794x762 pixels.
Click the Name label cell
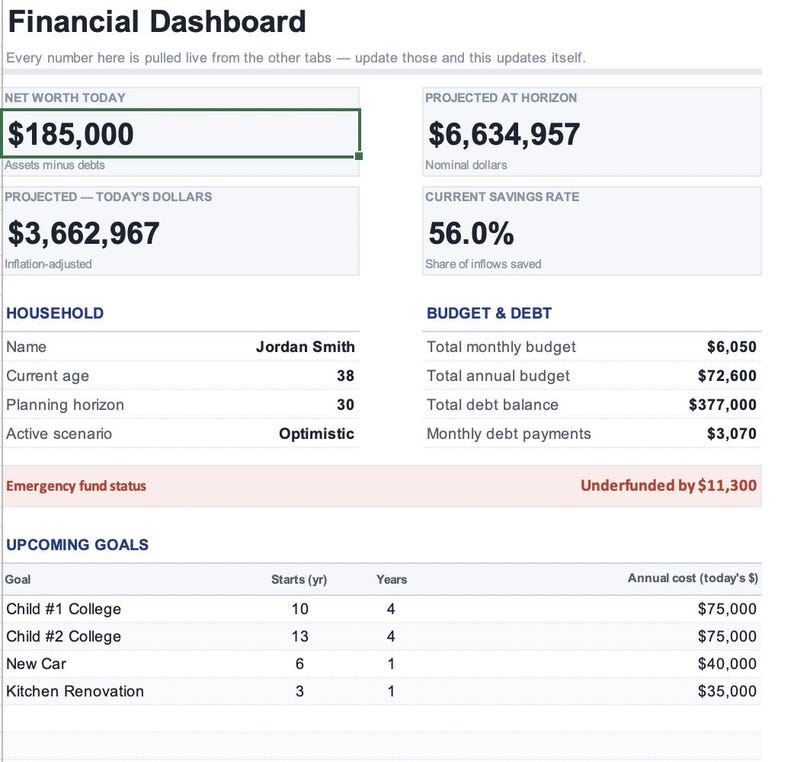[26, 347]
